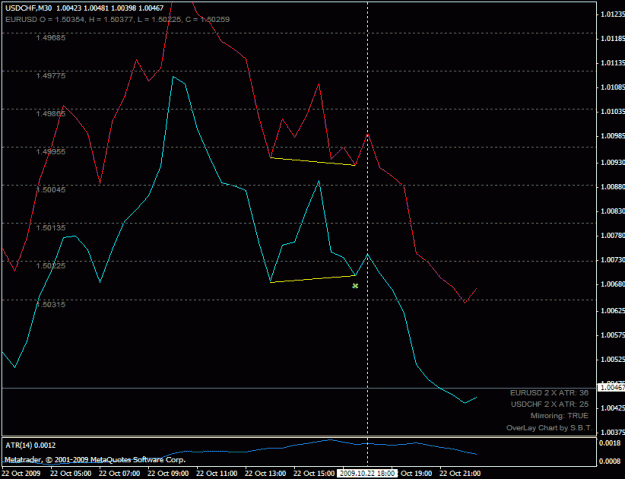Click price scale value 1.00680
The image size is (625, 479).
click(x=612, y=284)
